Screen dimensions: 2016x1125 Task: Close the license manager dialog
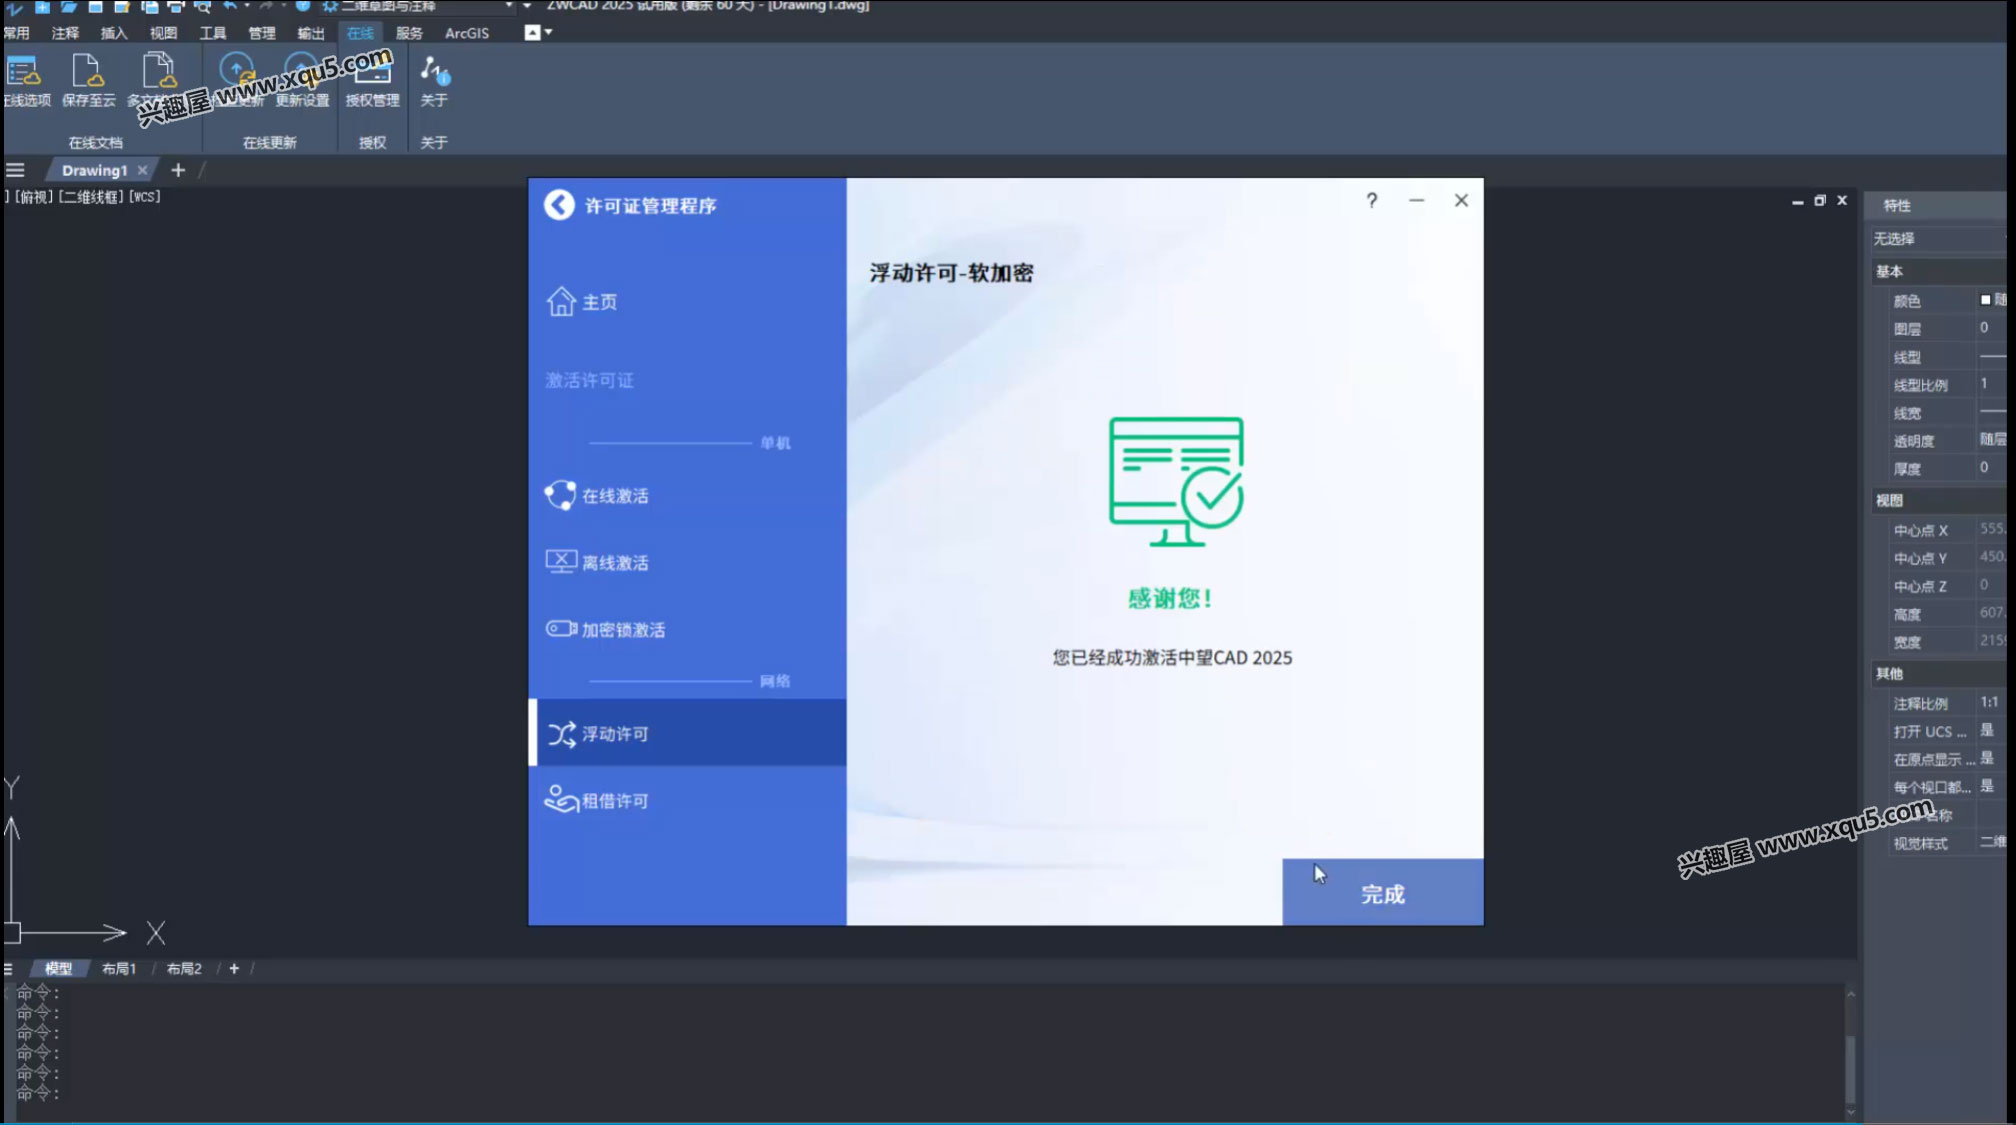1461,200
